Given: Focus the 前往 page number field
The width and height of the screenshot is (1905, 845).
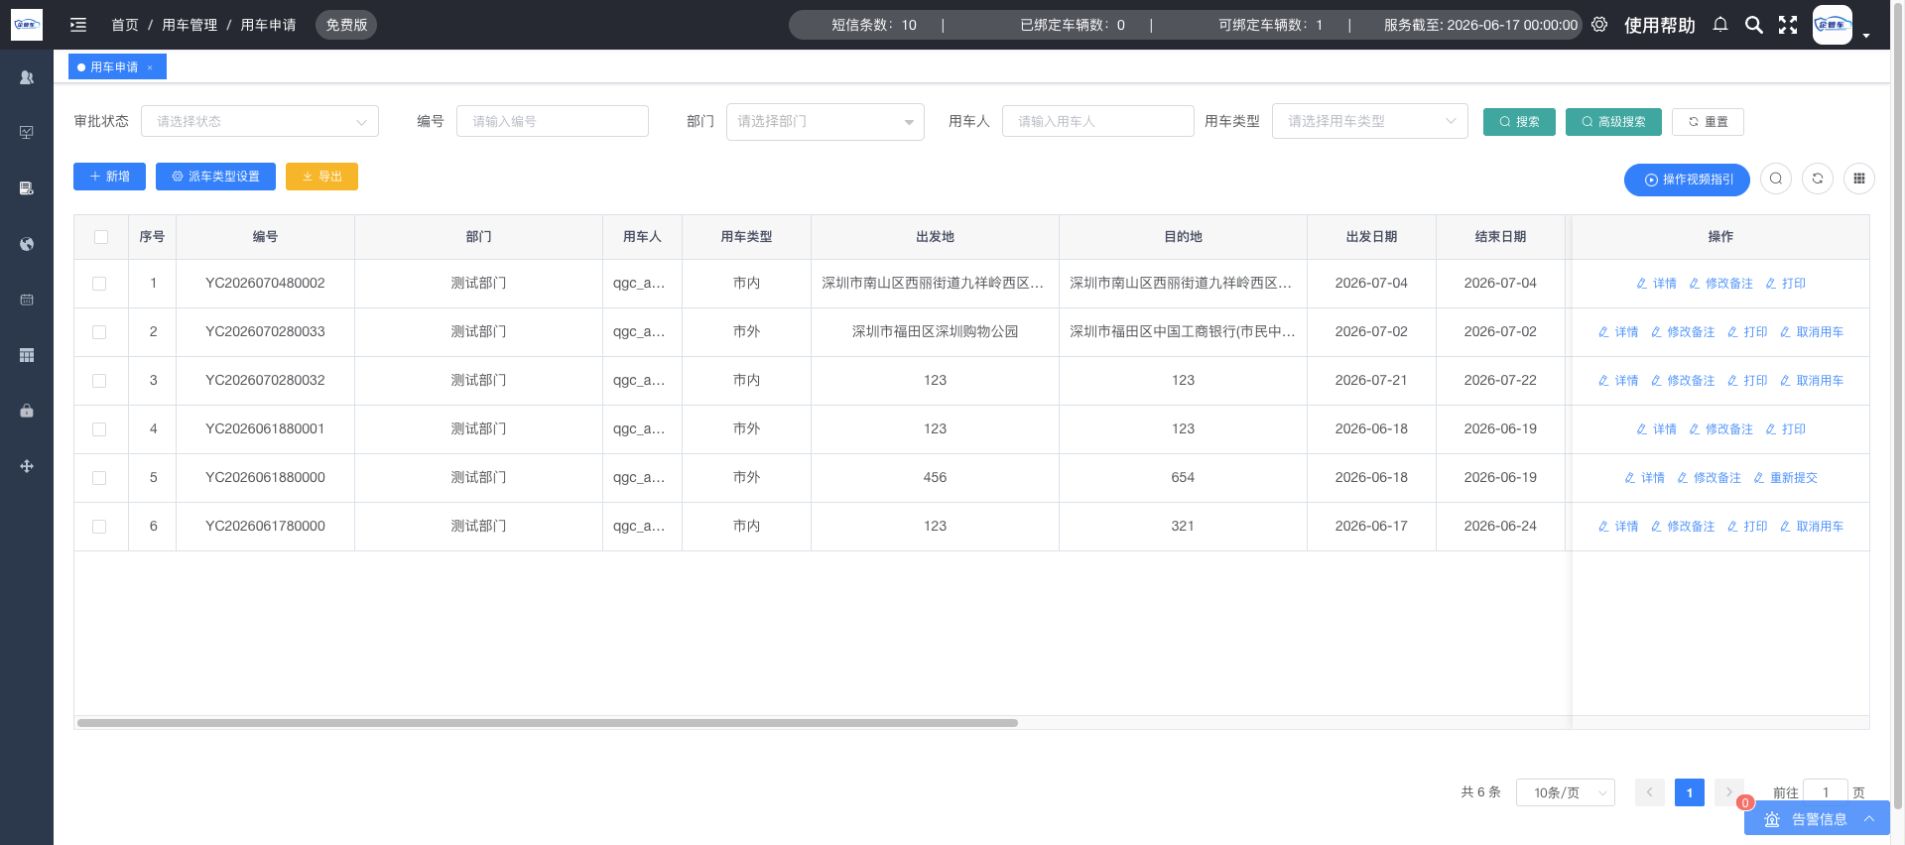Looking at the screenshot, I should click(1825, 792).
